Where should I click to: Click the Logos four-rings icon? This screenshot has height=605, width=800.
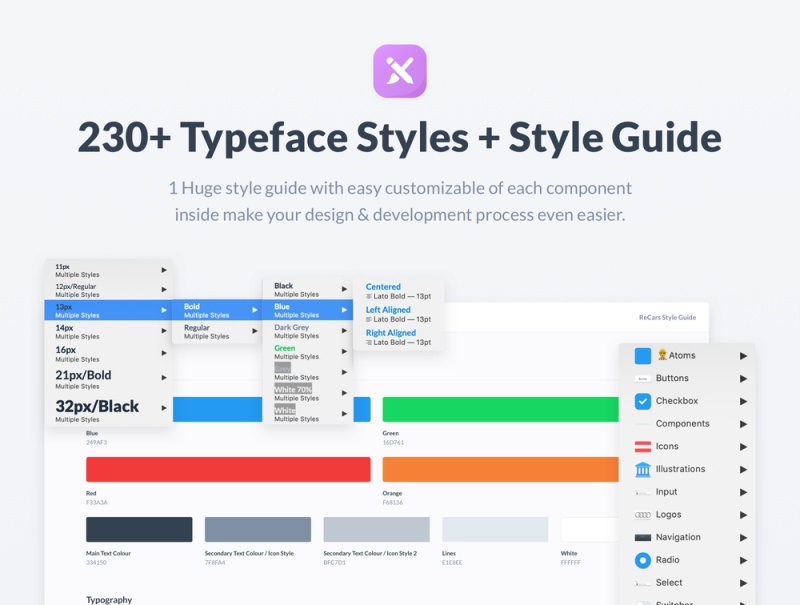tap(642, 515)
